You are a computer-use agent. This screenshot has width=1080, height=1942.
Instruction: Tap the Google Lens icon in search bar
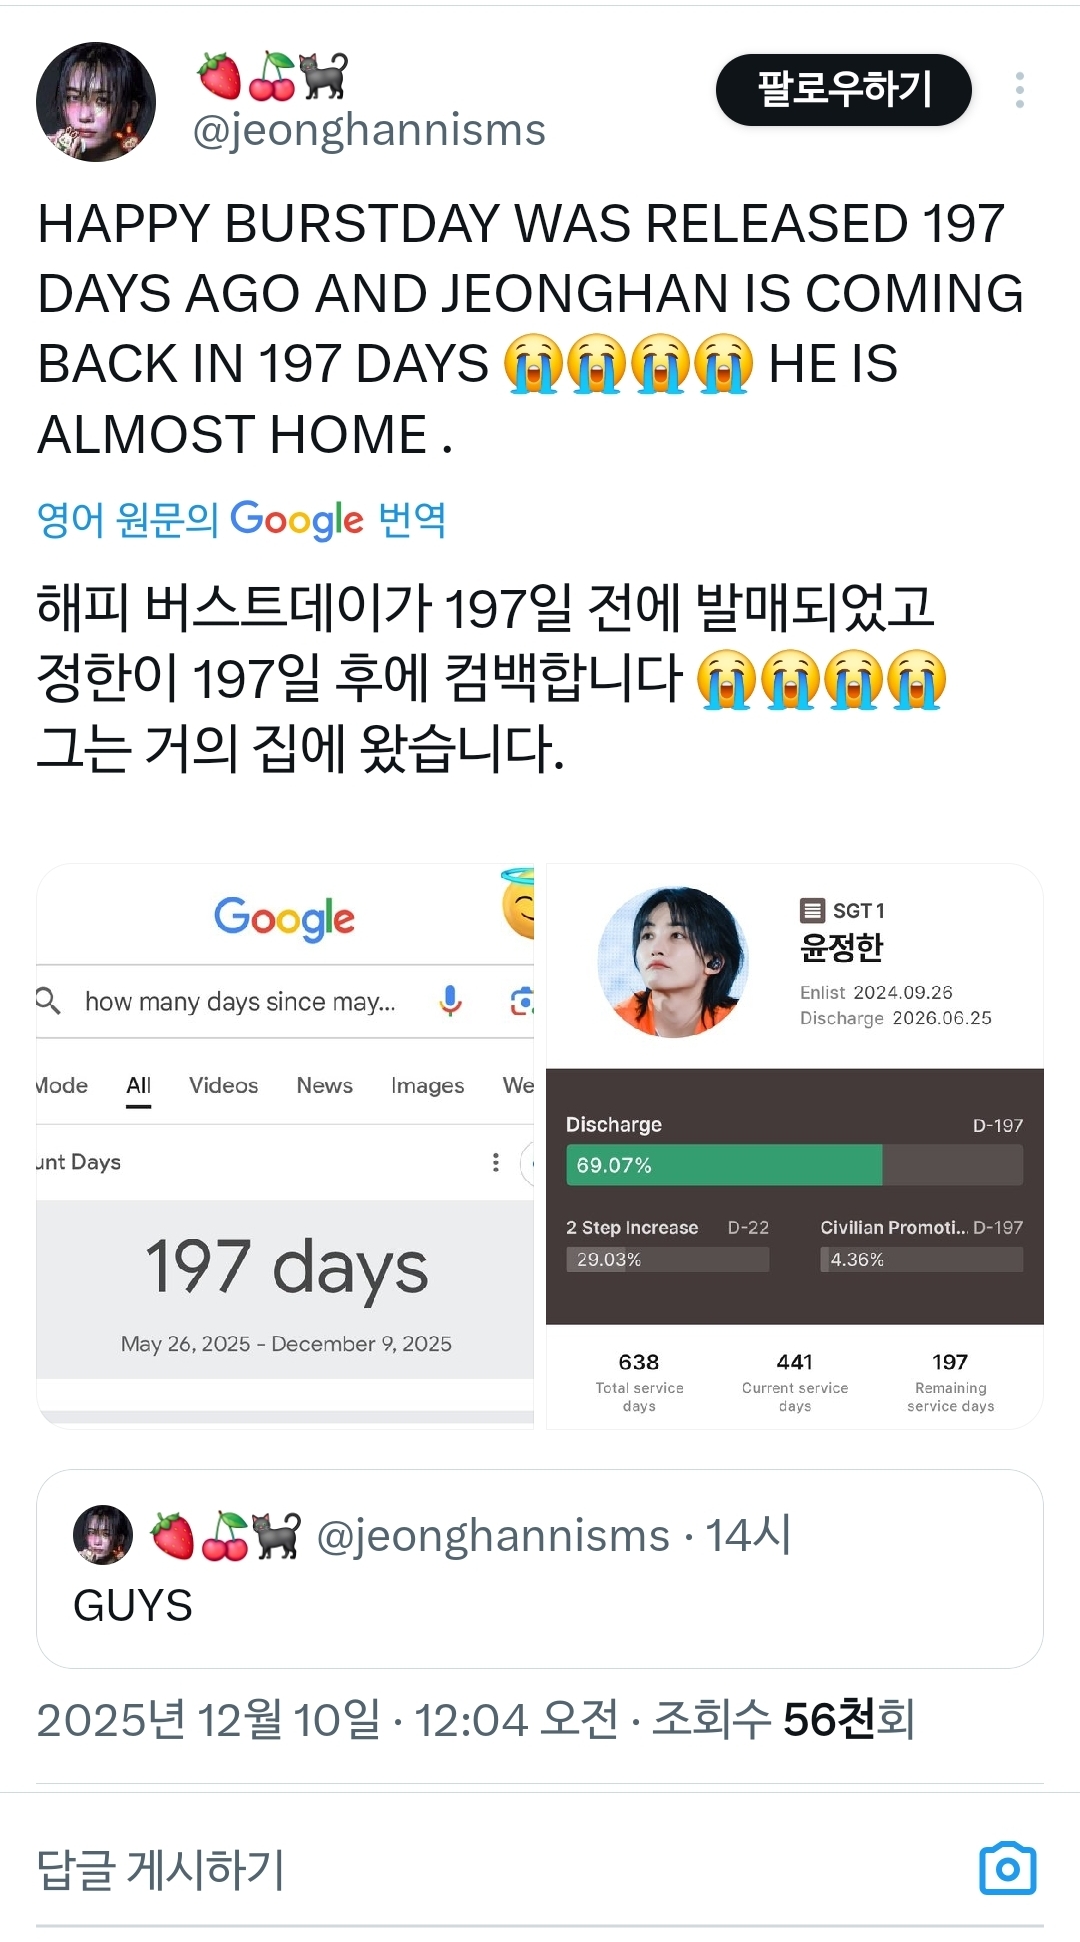pos(522,1000)
